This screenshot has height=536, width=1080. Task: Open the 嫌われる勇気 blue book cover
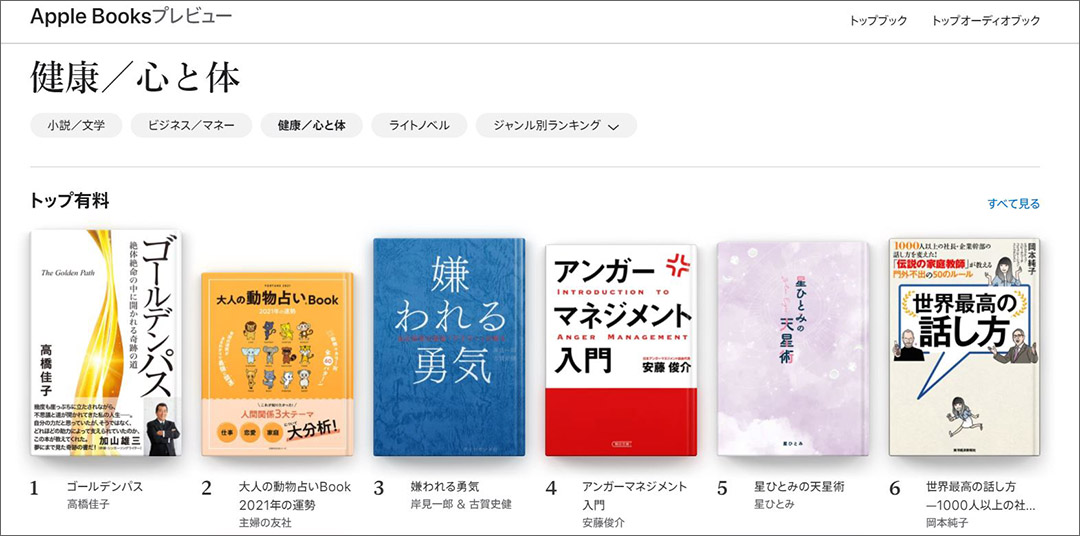[449, 347]
